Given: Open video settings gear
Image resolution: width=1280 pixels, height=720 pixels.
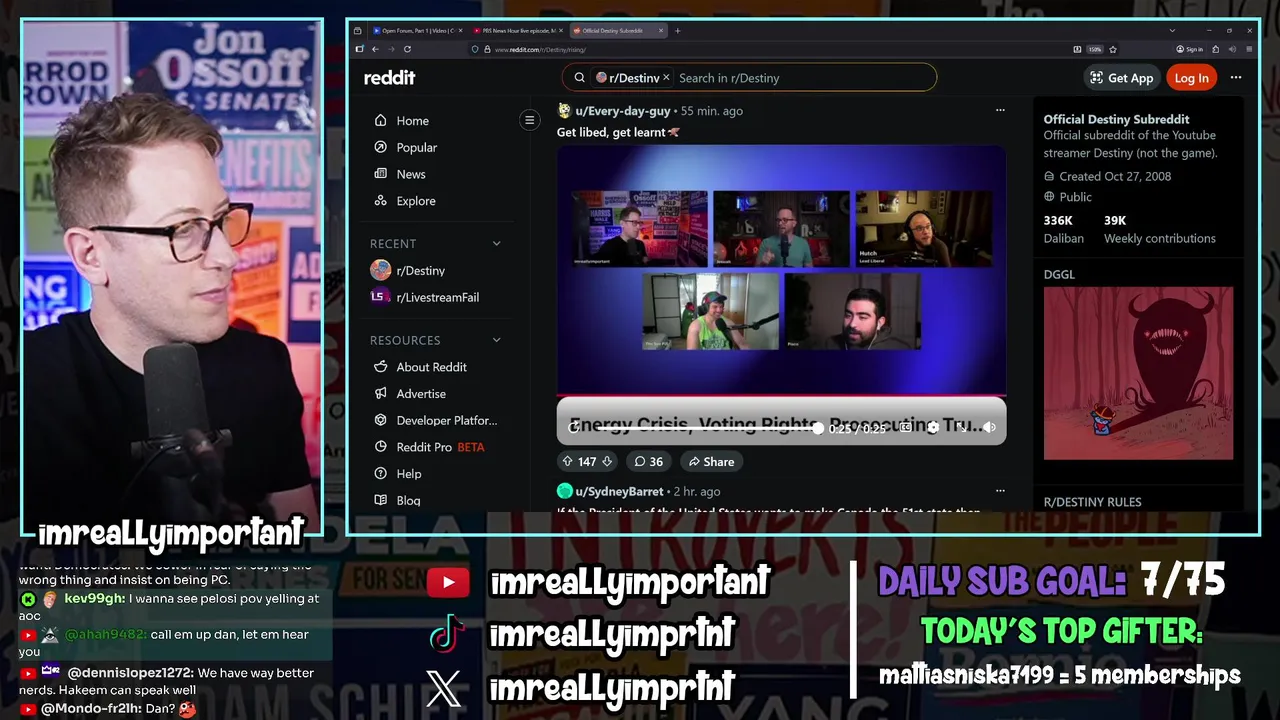Looking at the screenshot, I should [933, 427].
